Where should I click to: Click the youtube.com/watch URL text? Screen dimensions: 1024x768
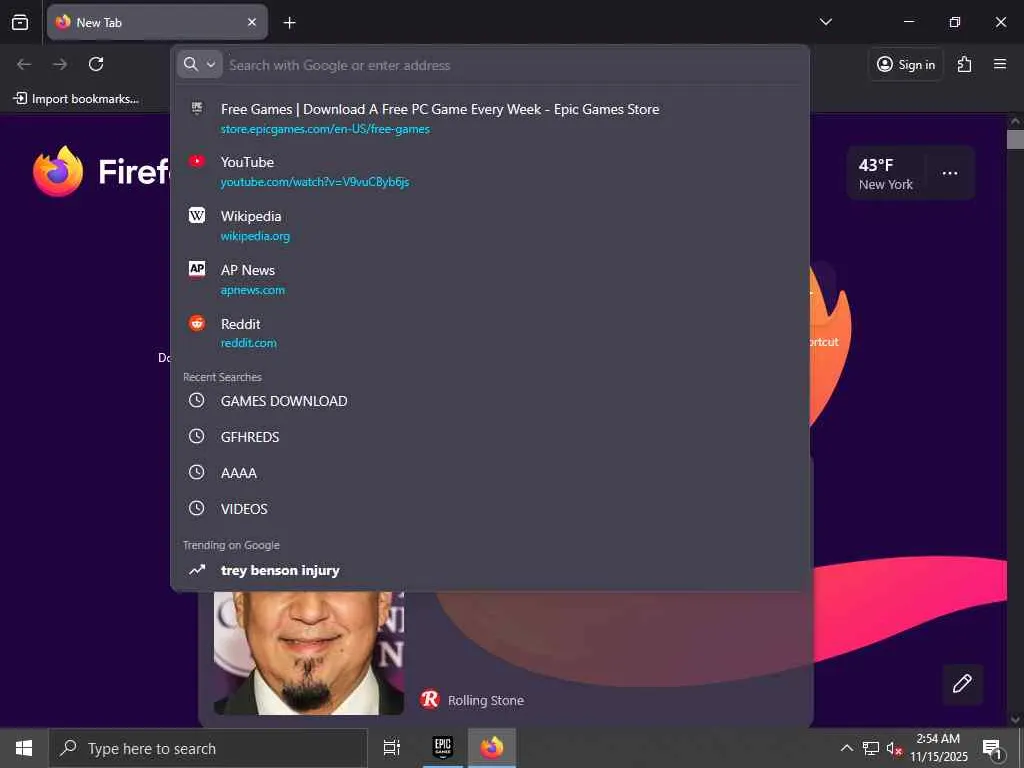(x=315, y=182)
